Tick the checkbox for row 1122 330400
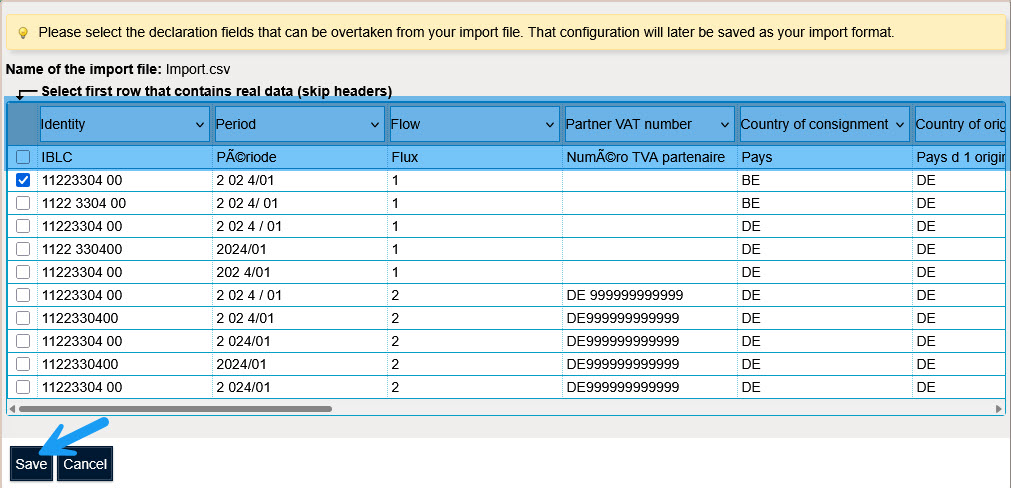Screen dimensions: 1011x488 (x=23, y=249)
